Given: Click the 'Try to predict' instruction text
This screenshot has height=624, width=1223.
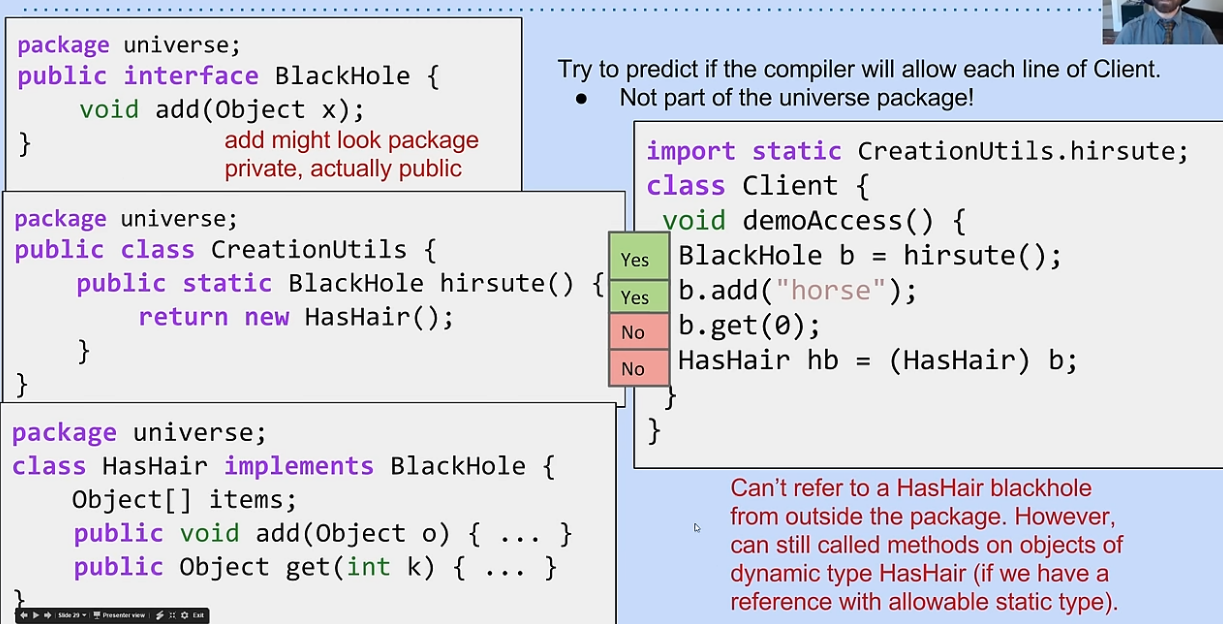Looking at the screenshot, I should 859,70.
